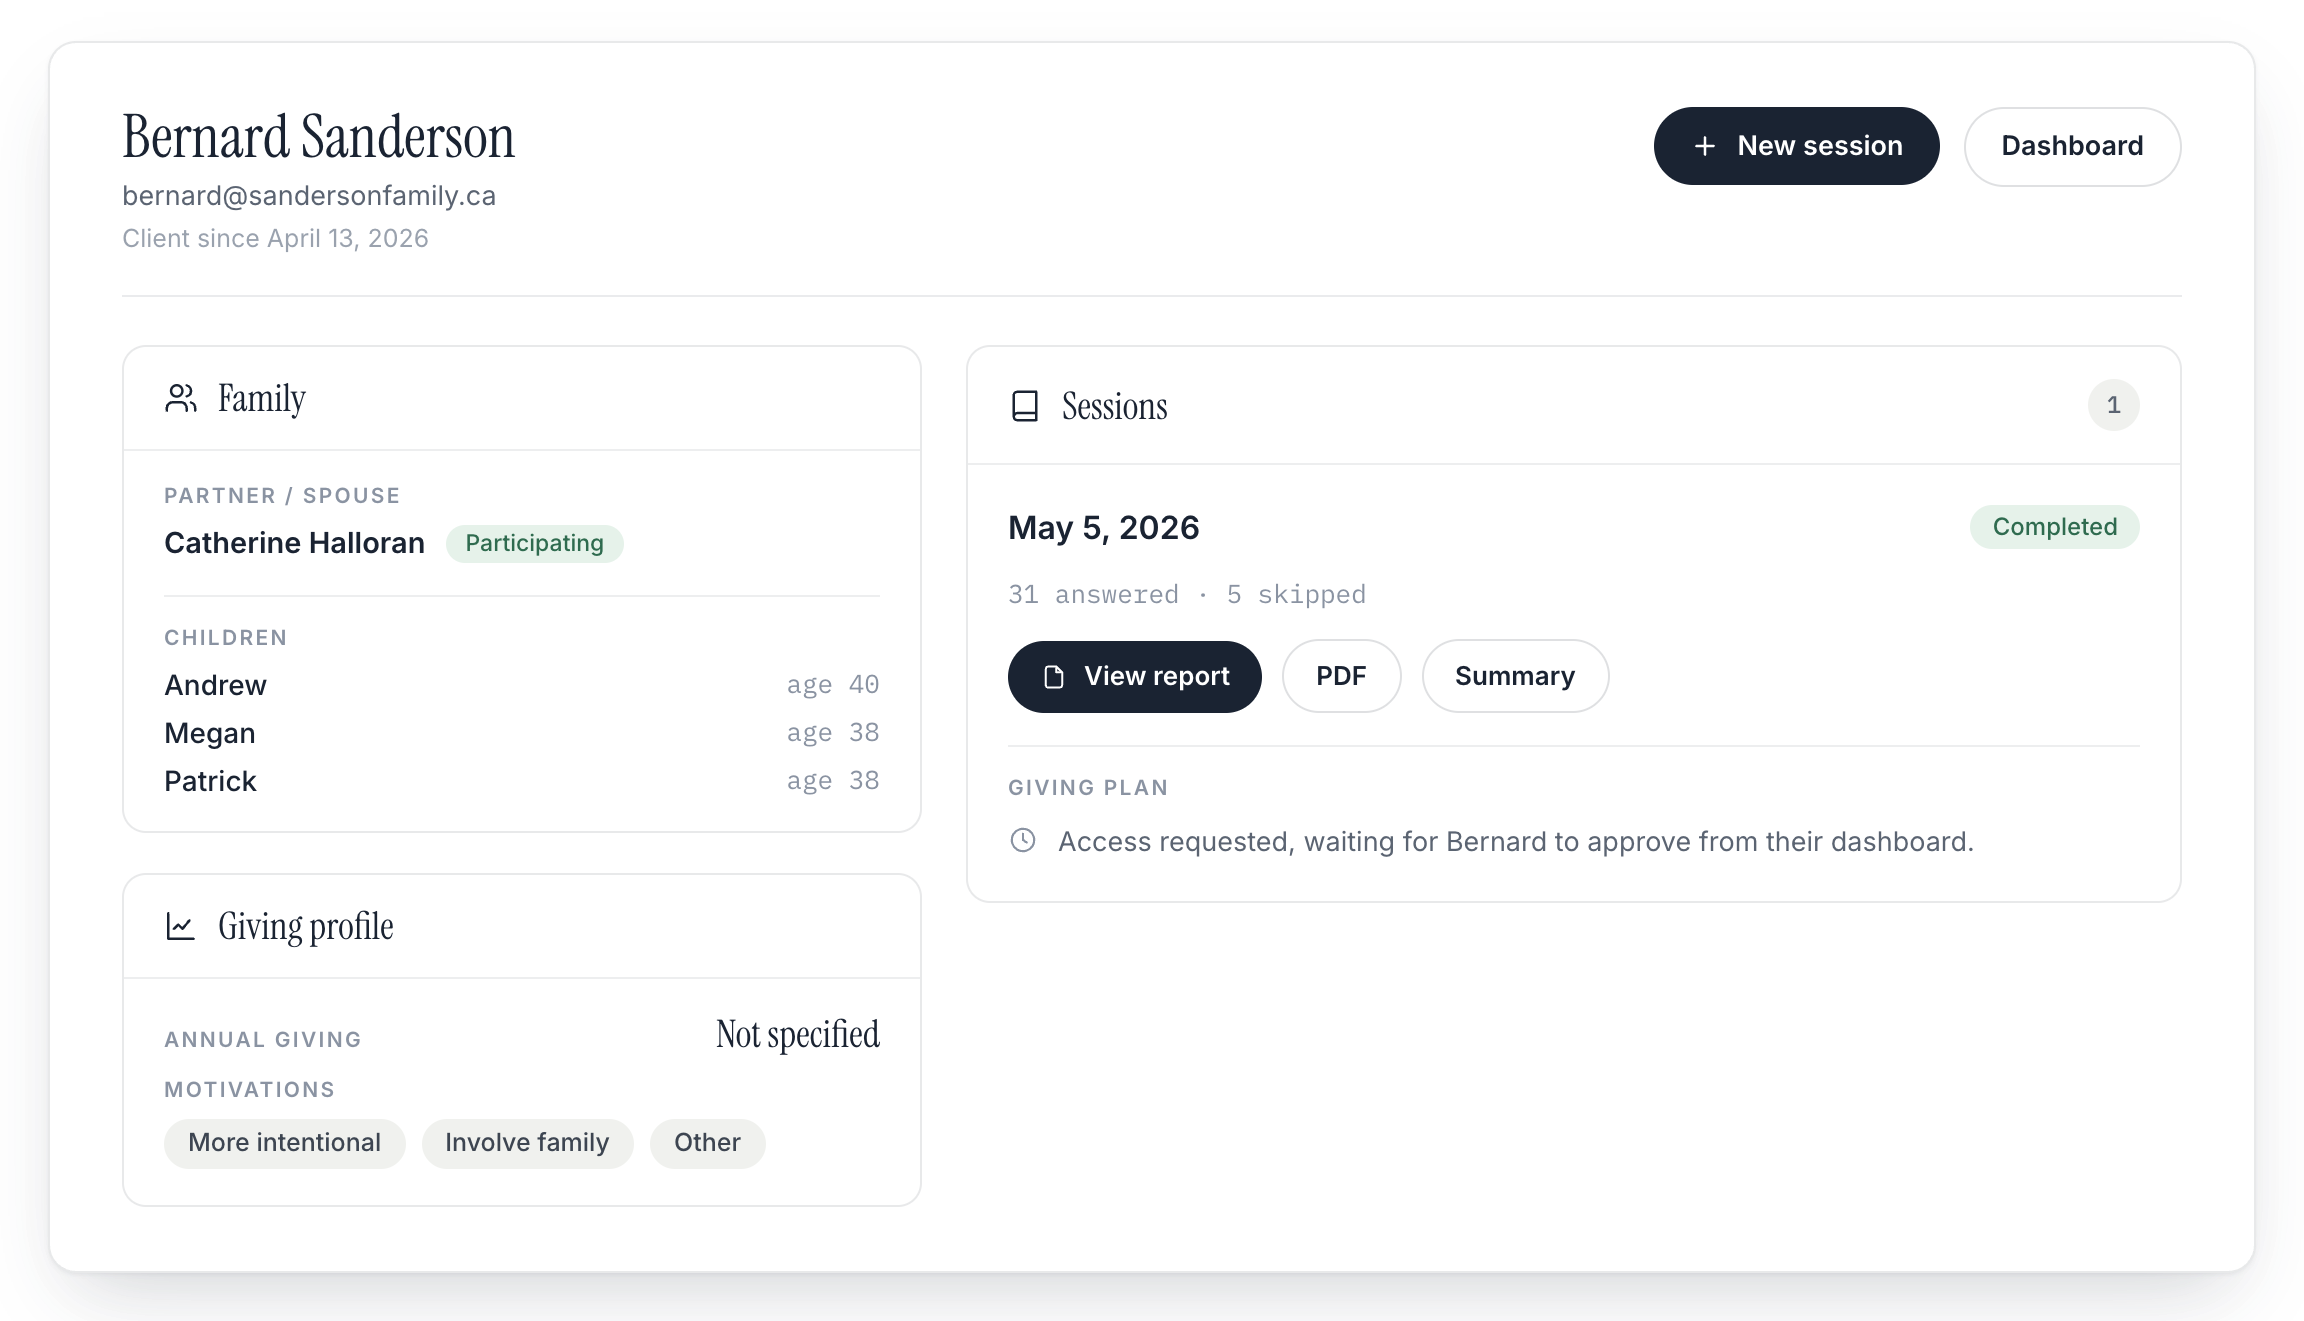The width and height of the screenshot is (2304, 1321).
Task: Open View report for May 5 session
Action: [x=1134, y=677]
